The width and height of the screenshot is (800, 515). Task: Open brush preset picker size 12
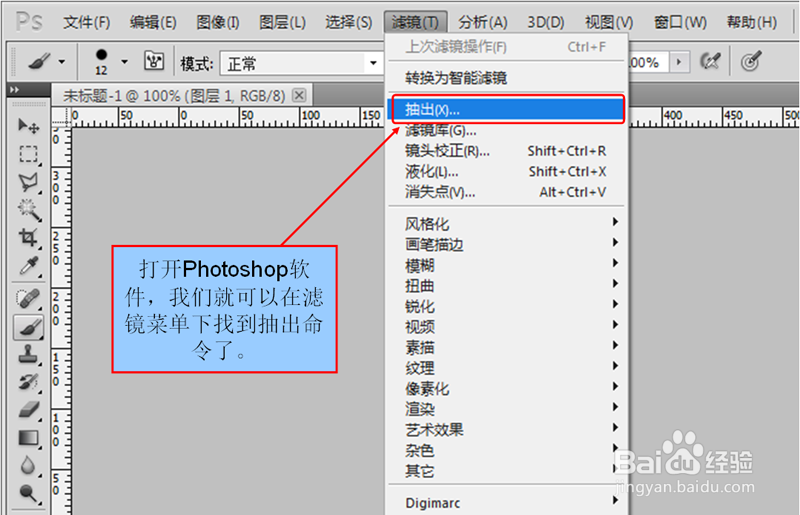(110, 62)
